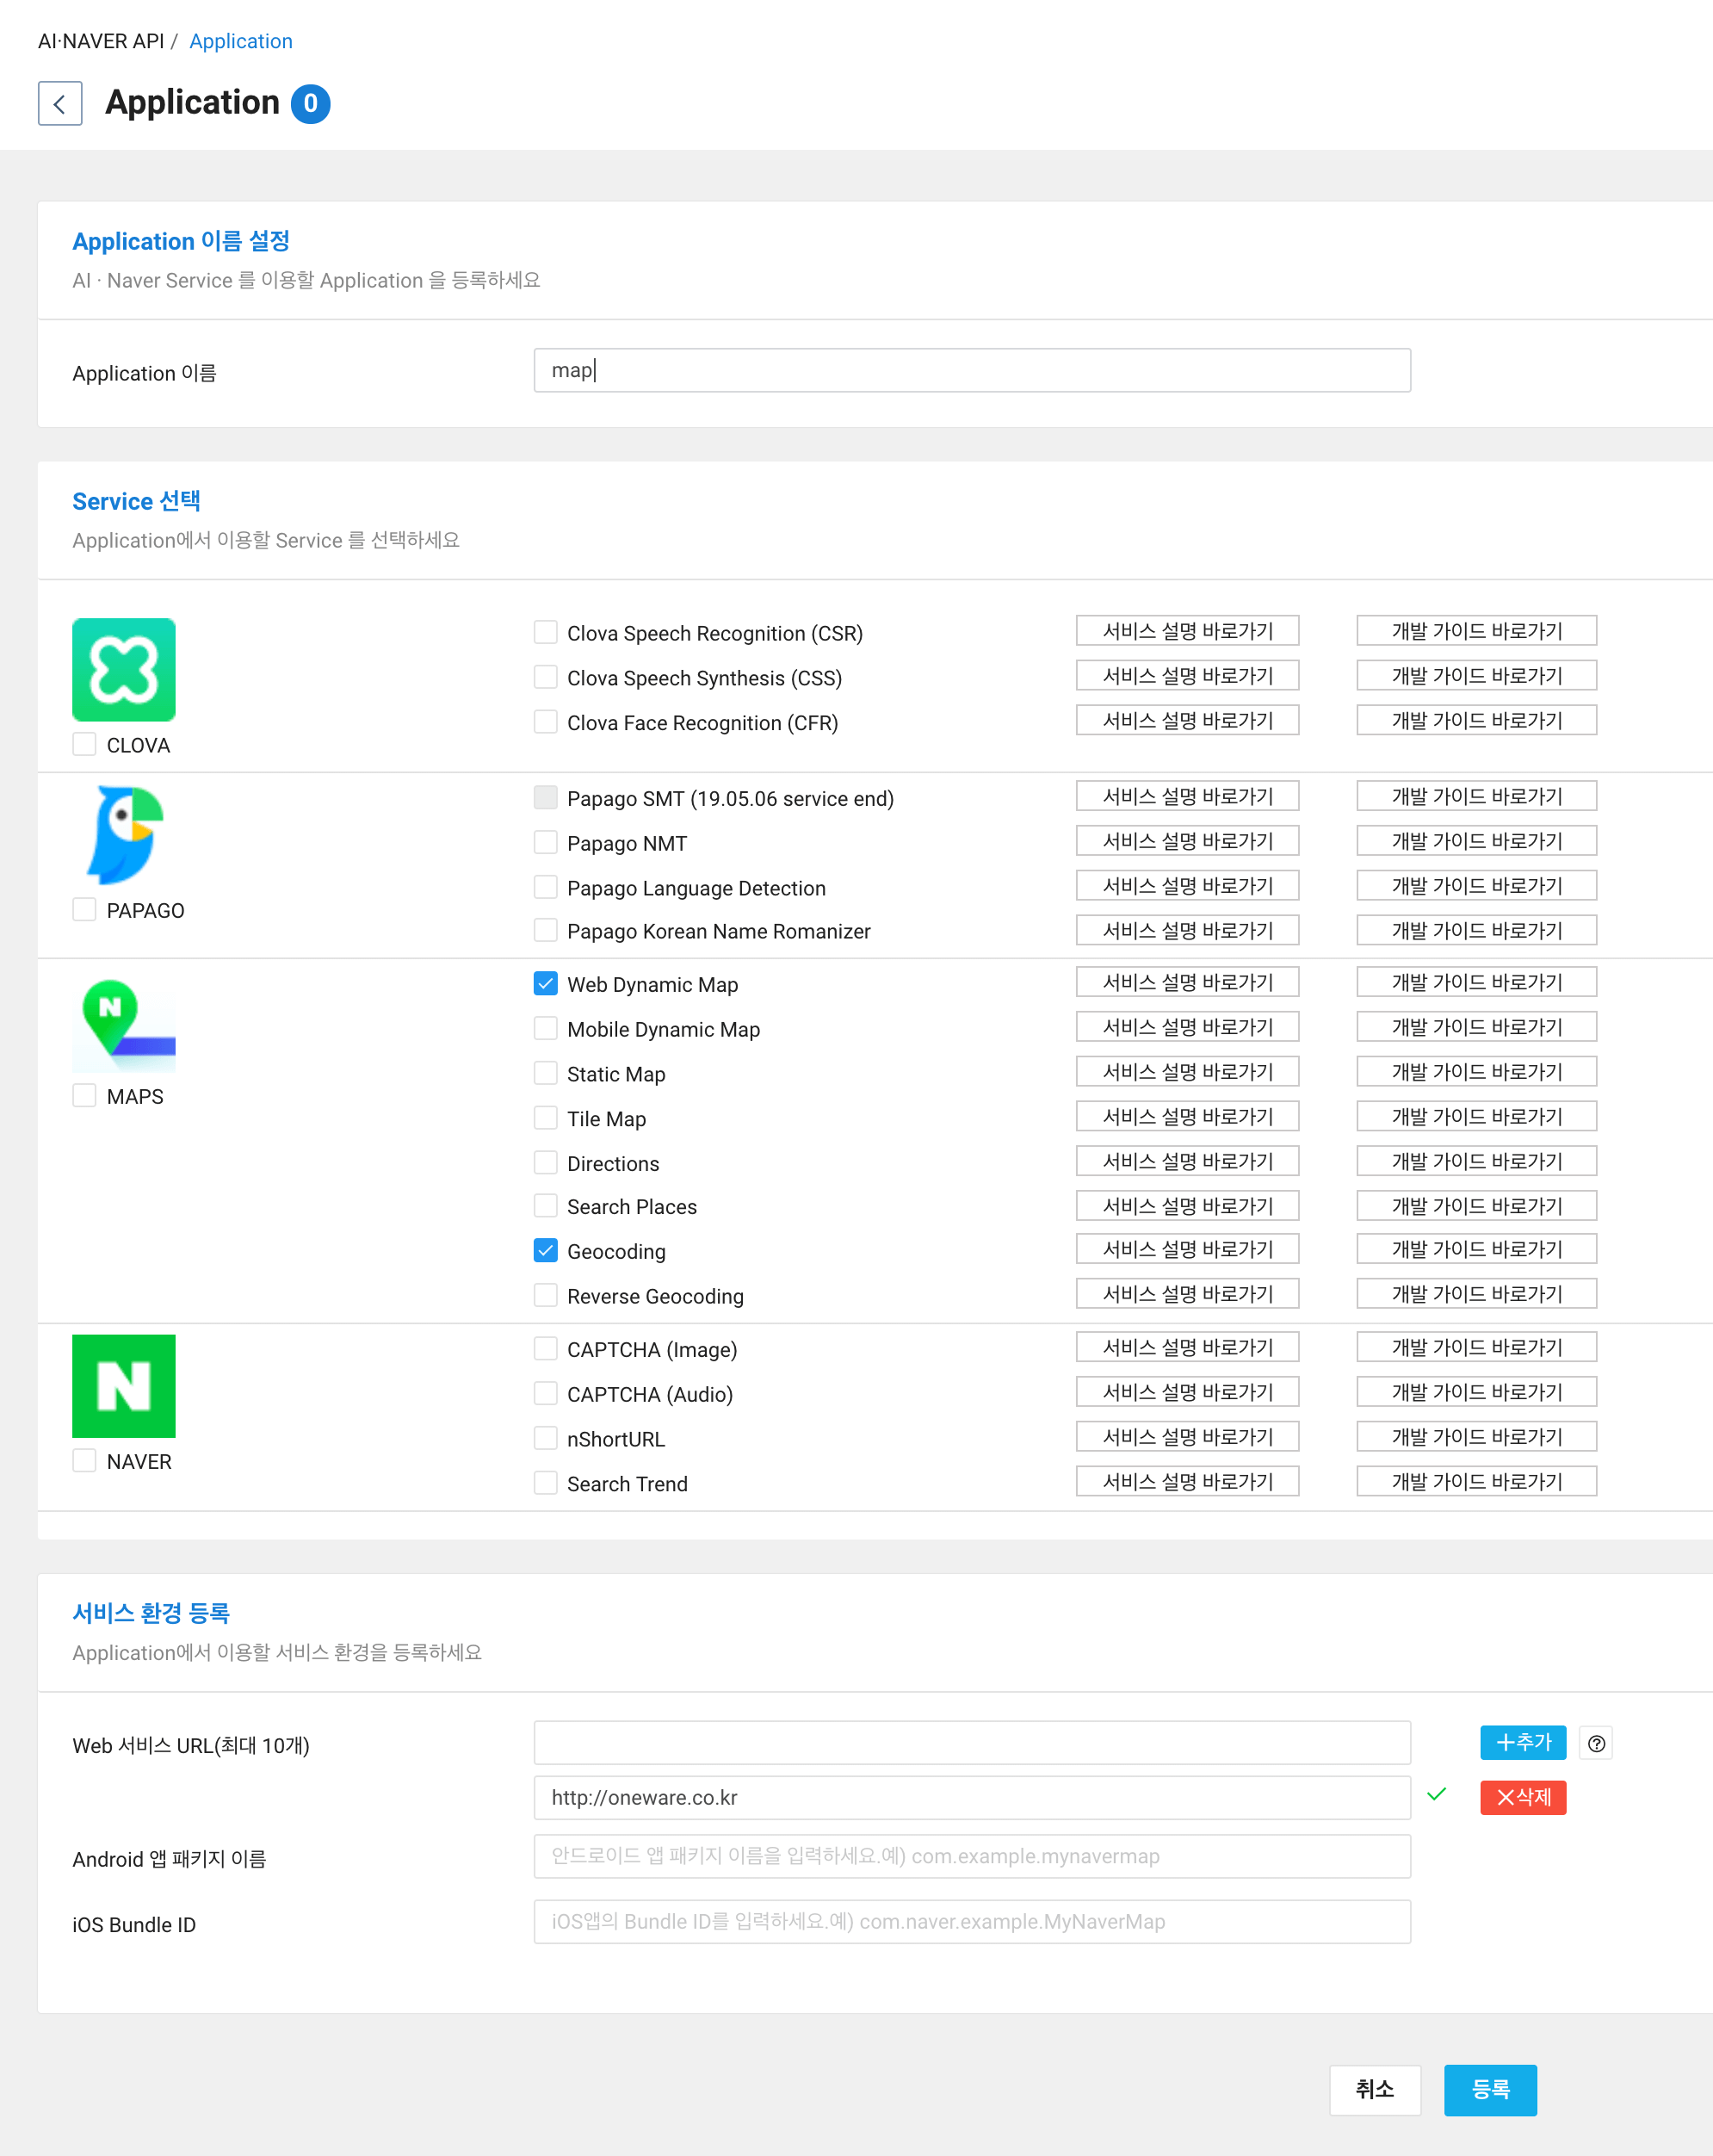Open service description for Papago SMT
This screenshot has height=2156, width=1713.
(1187, 796)
